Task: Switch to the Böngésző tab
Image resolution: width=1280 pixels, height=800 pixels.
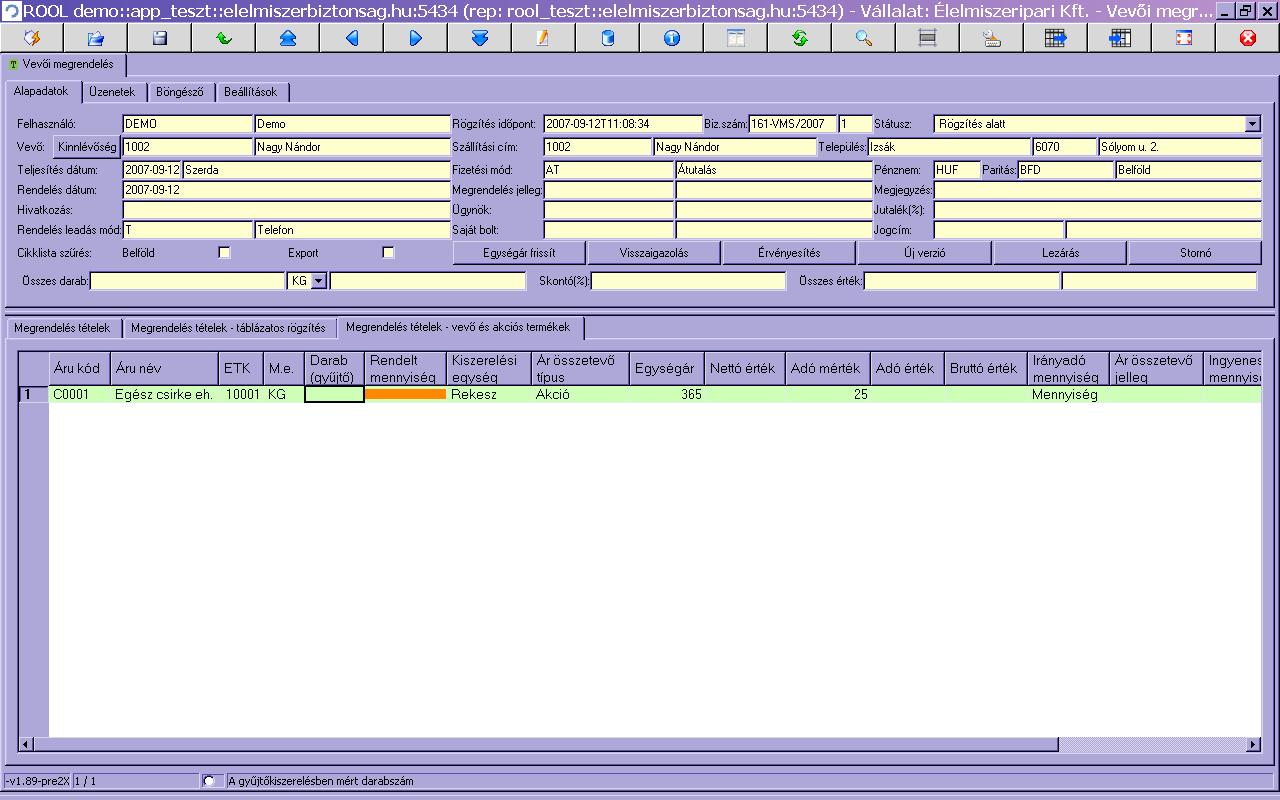Action: [180, 92]
